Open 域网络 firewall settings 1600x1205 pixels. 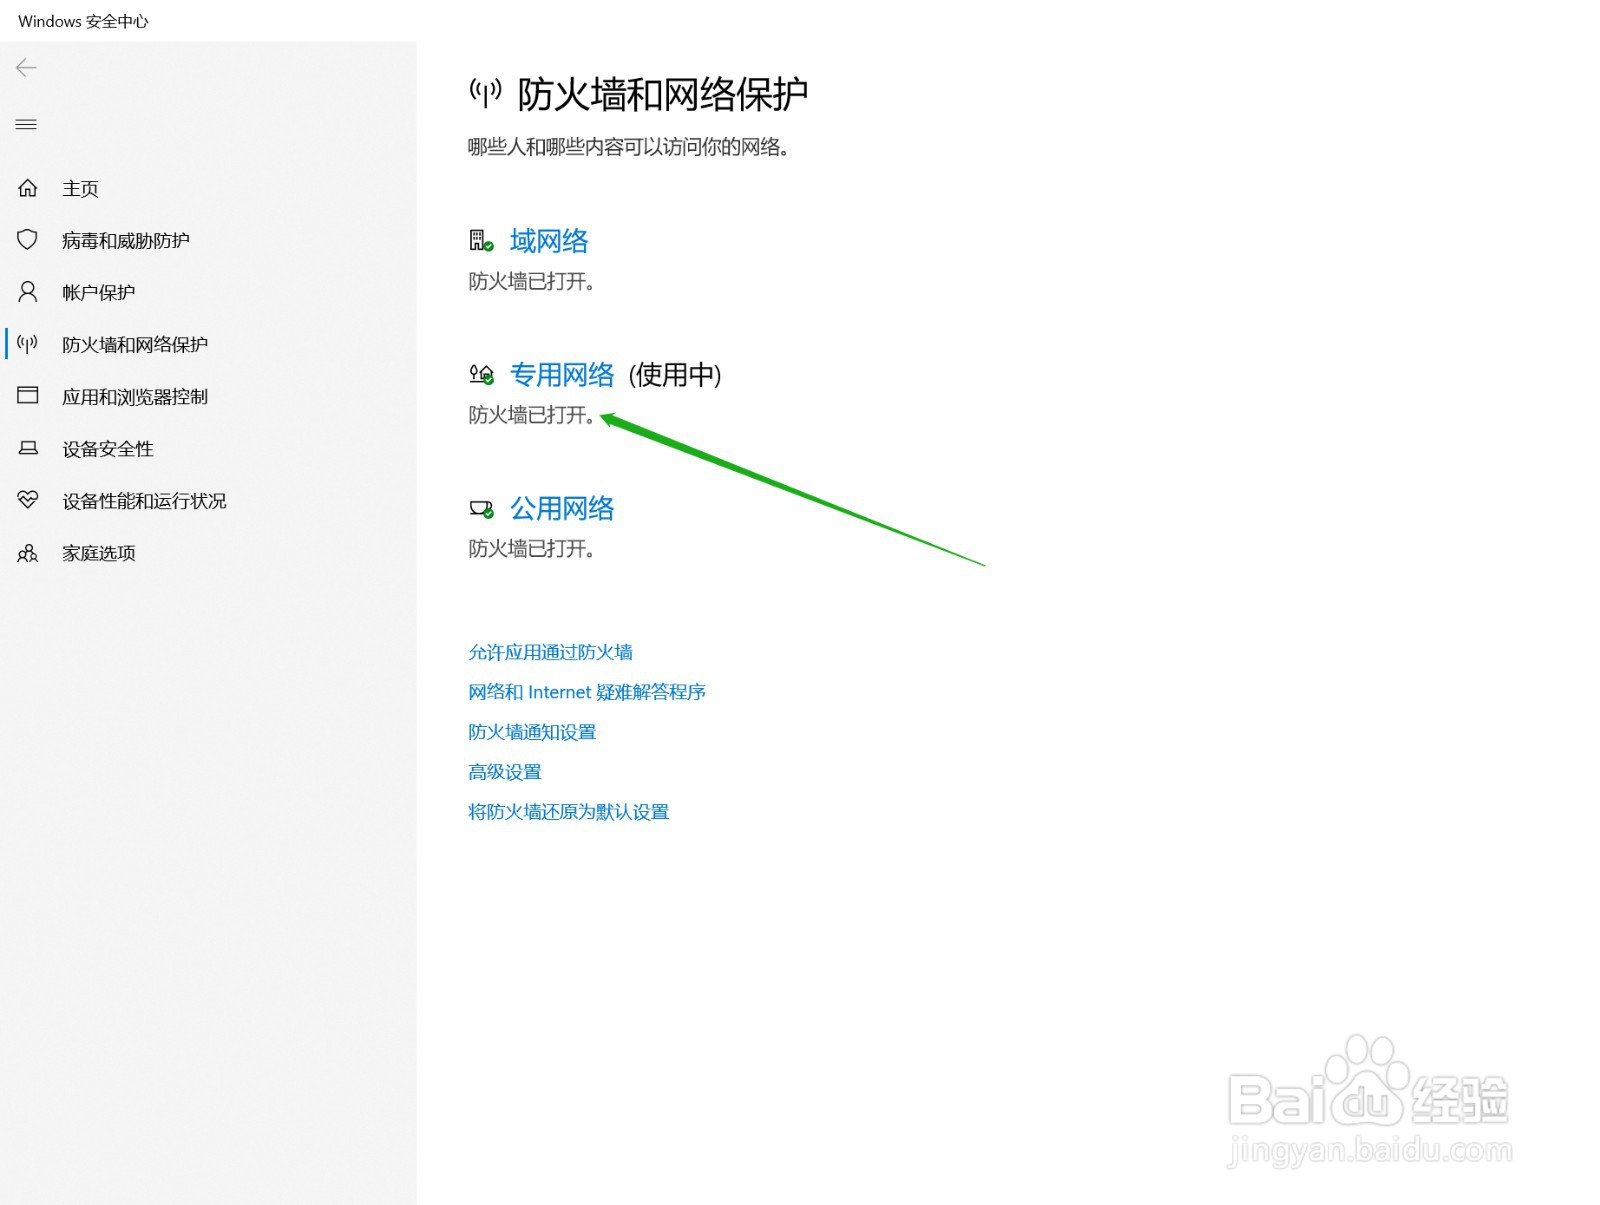pos(547,240)
